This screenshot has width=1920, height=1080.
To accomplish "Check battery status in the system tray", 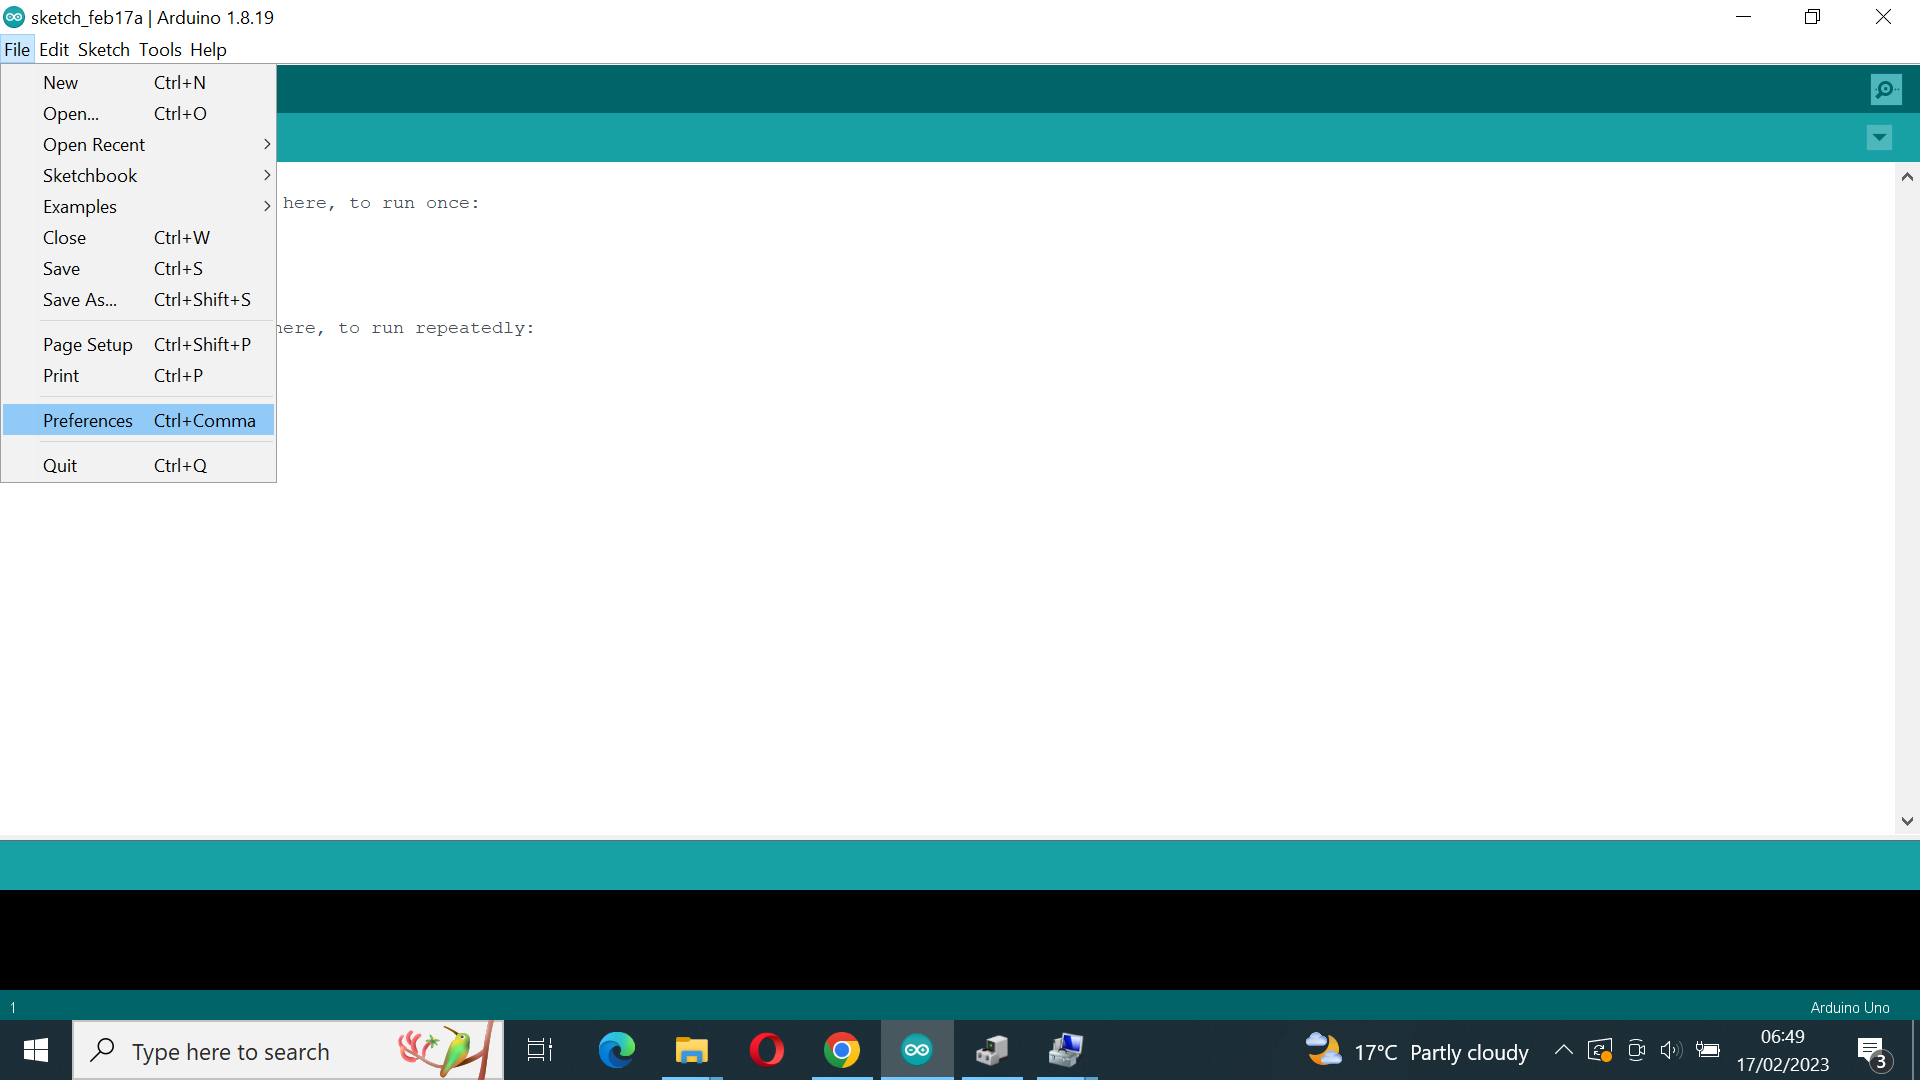I will pos(1709,1050).
